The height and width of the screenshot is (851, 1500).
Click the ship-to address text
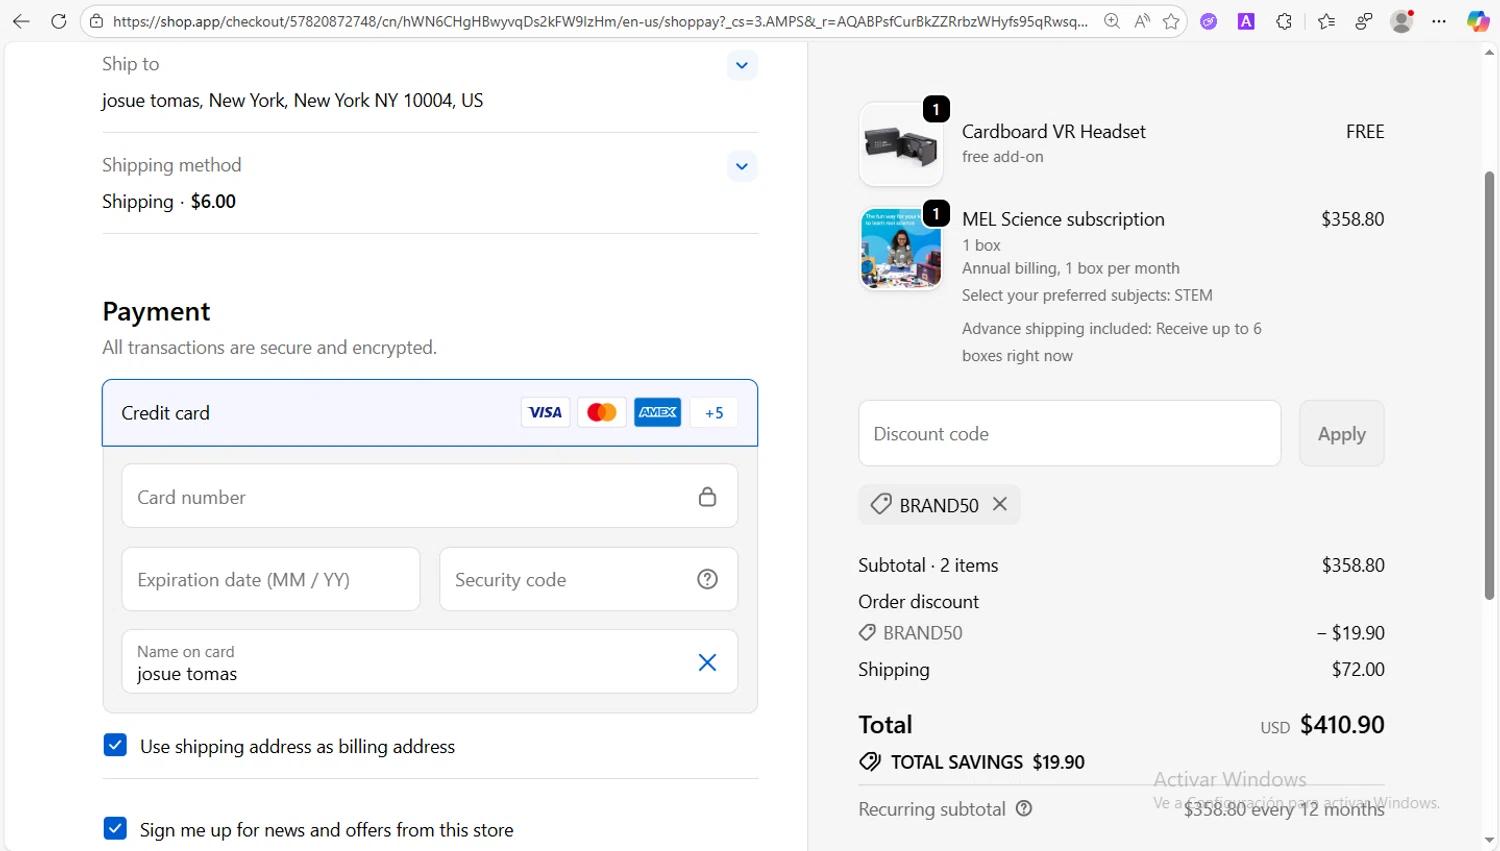292,100
